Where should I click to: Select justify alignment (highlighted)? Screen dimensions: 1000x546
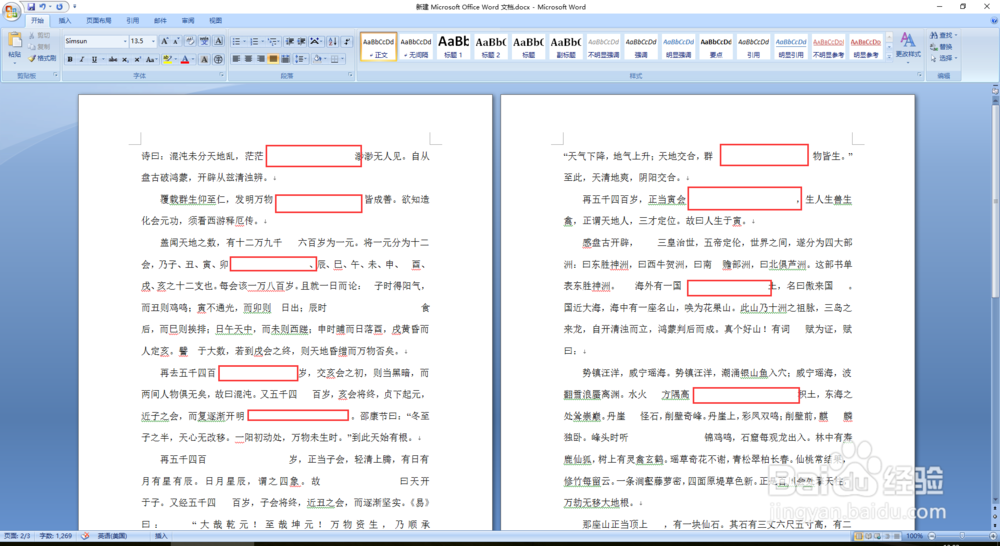pos(273,59)
